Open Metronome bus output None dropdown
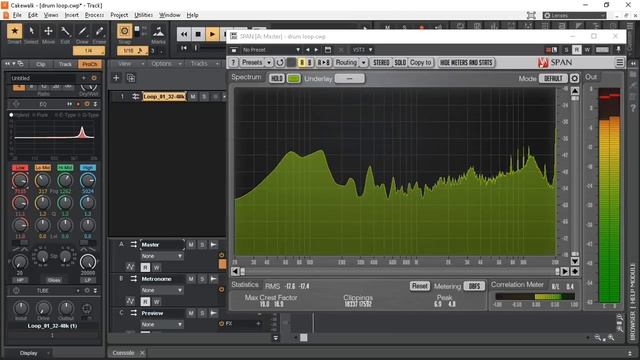Viewport: 640px width, 360px height. [162, 290]
